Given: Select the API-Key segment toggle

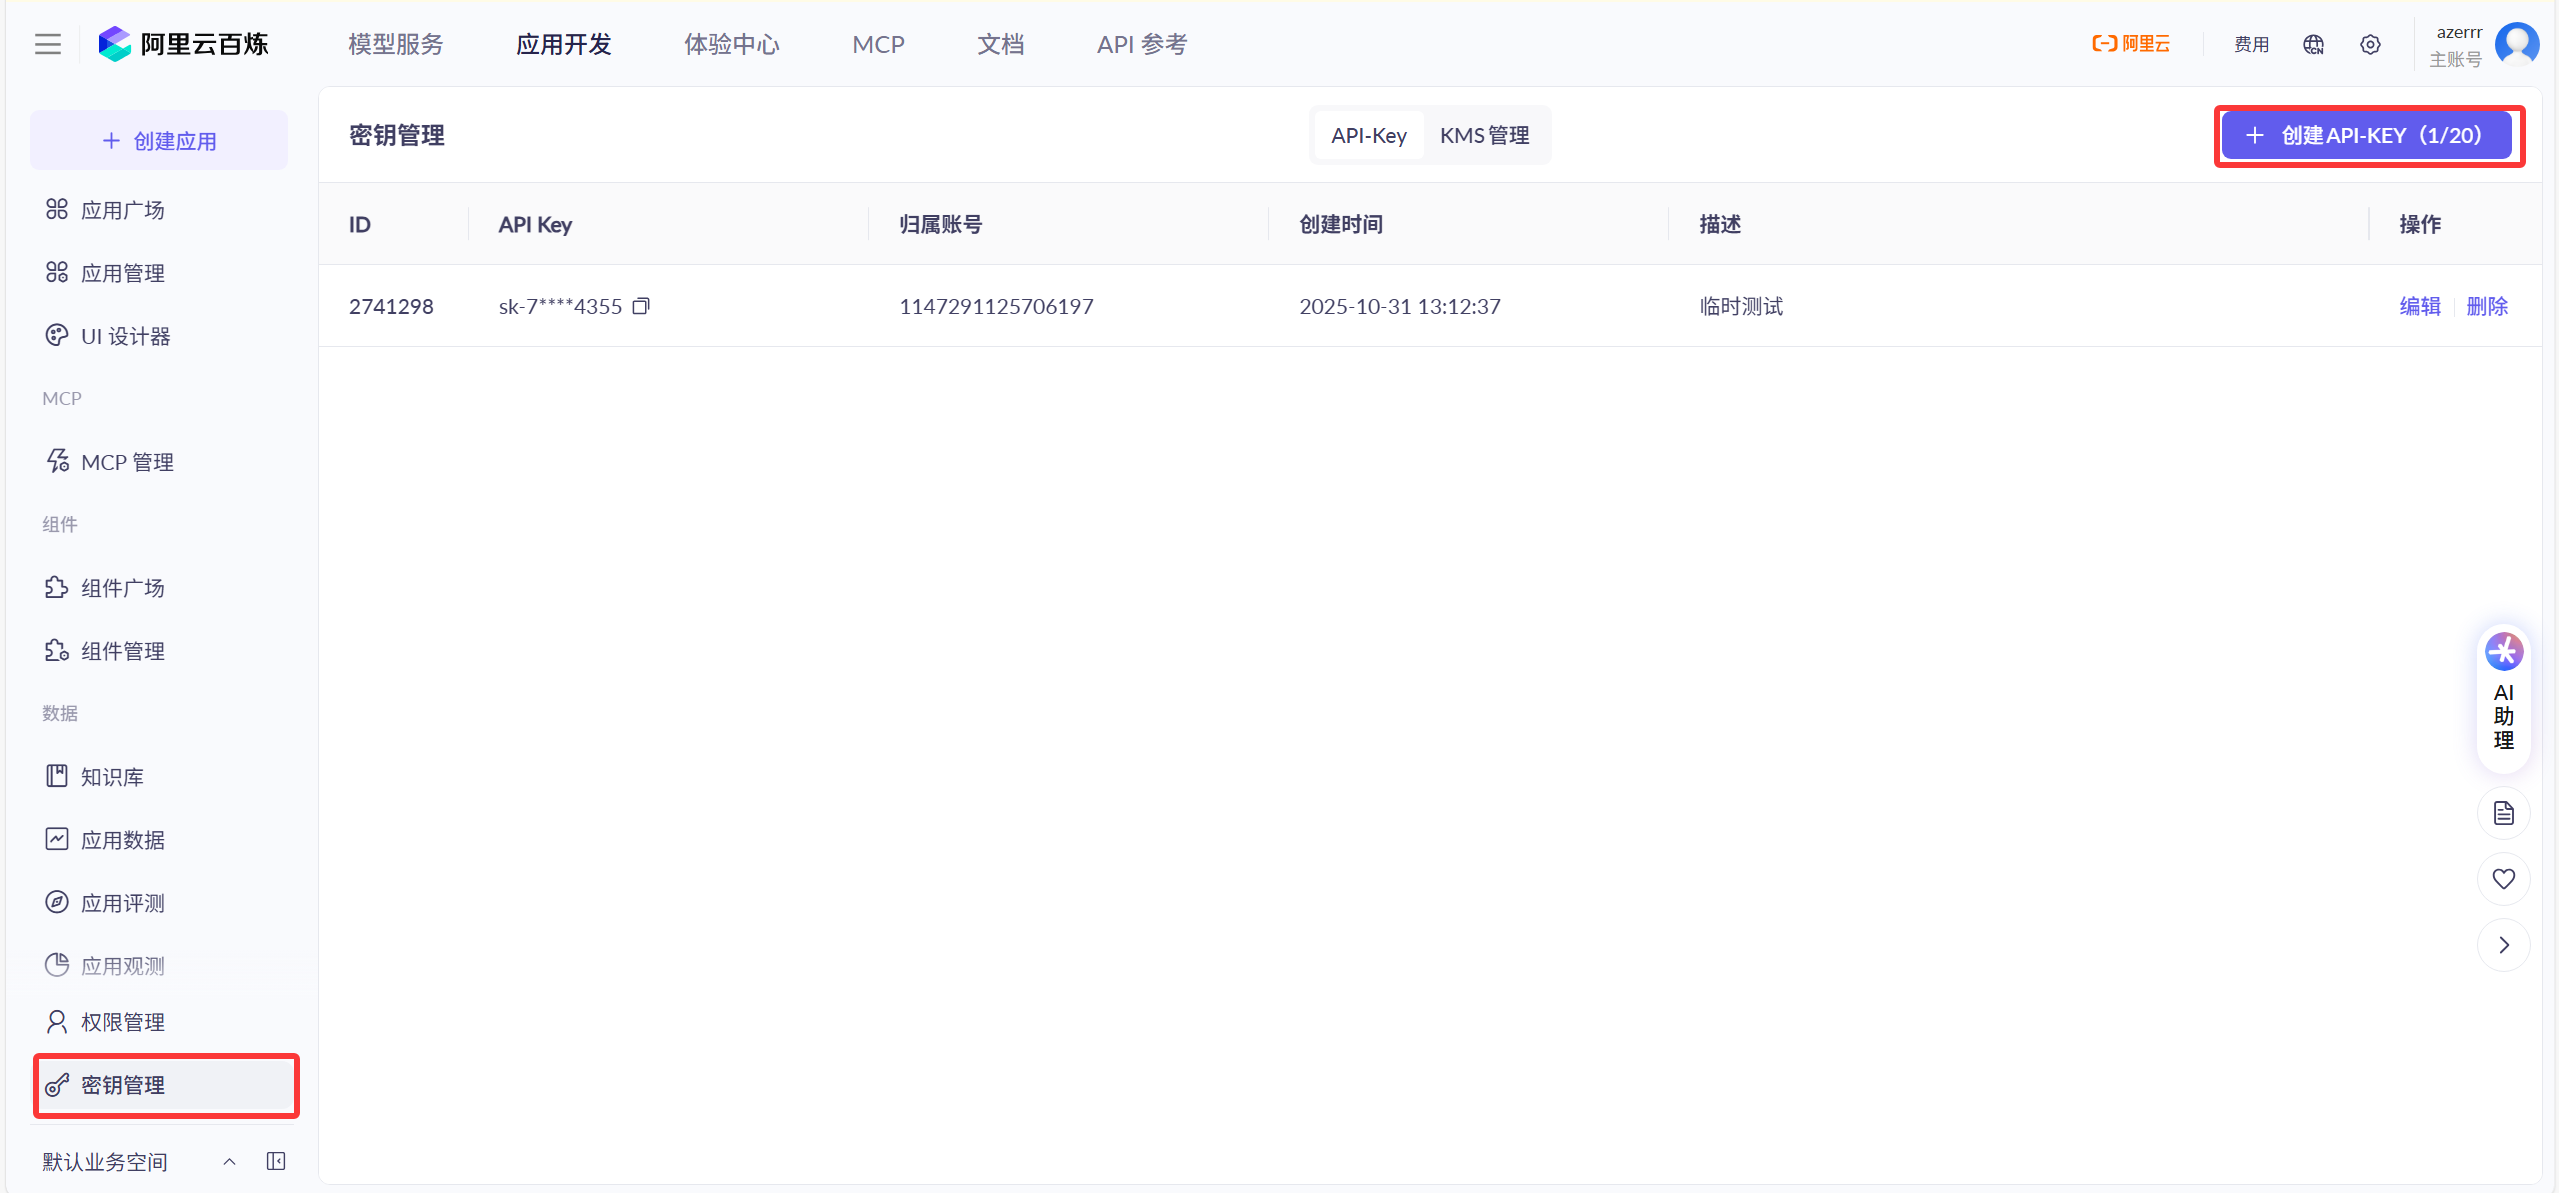Looking at the screenshot, I should [1368, 135].
